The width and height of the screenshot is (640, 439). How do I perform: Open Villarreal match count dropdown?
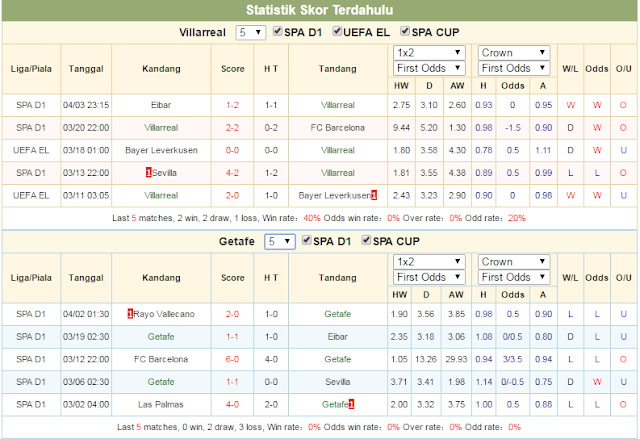pyautogui.click(x=251, y=33)
